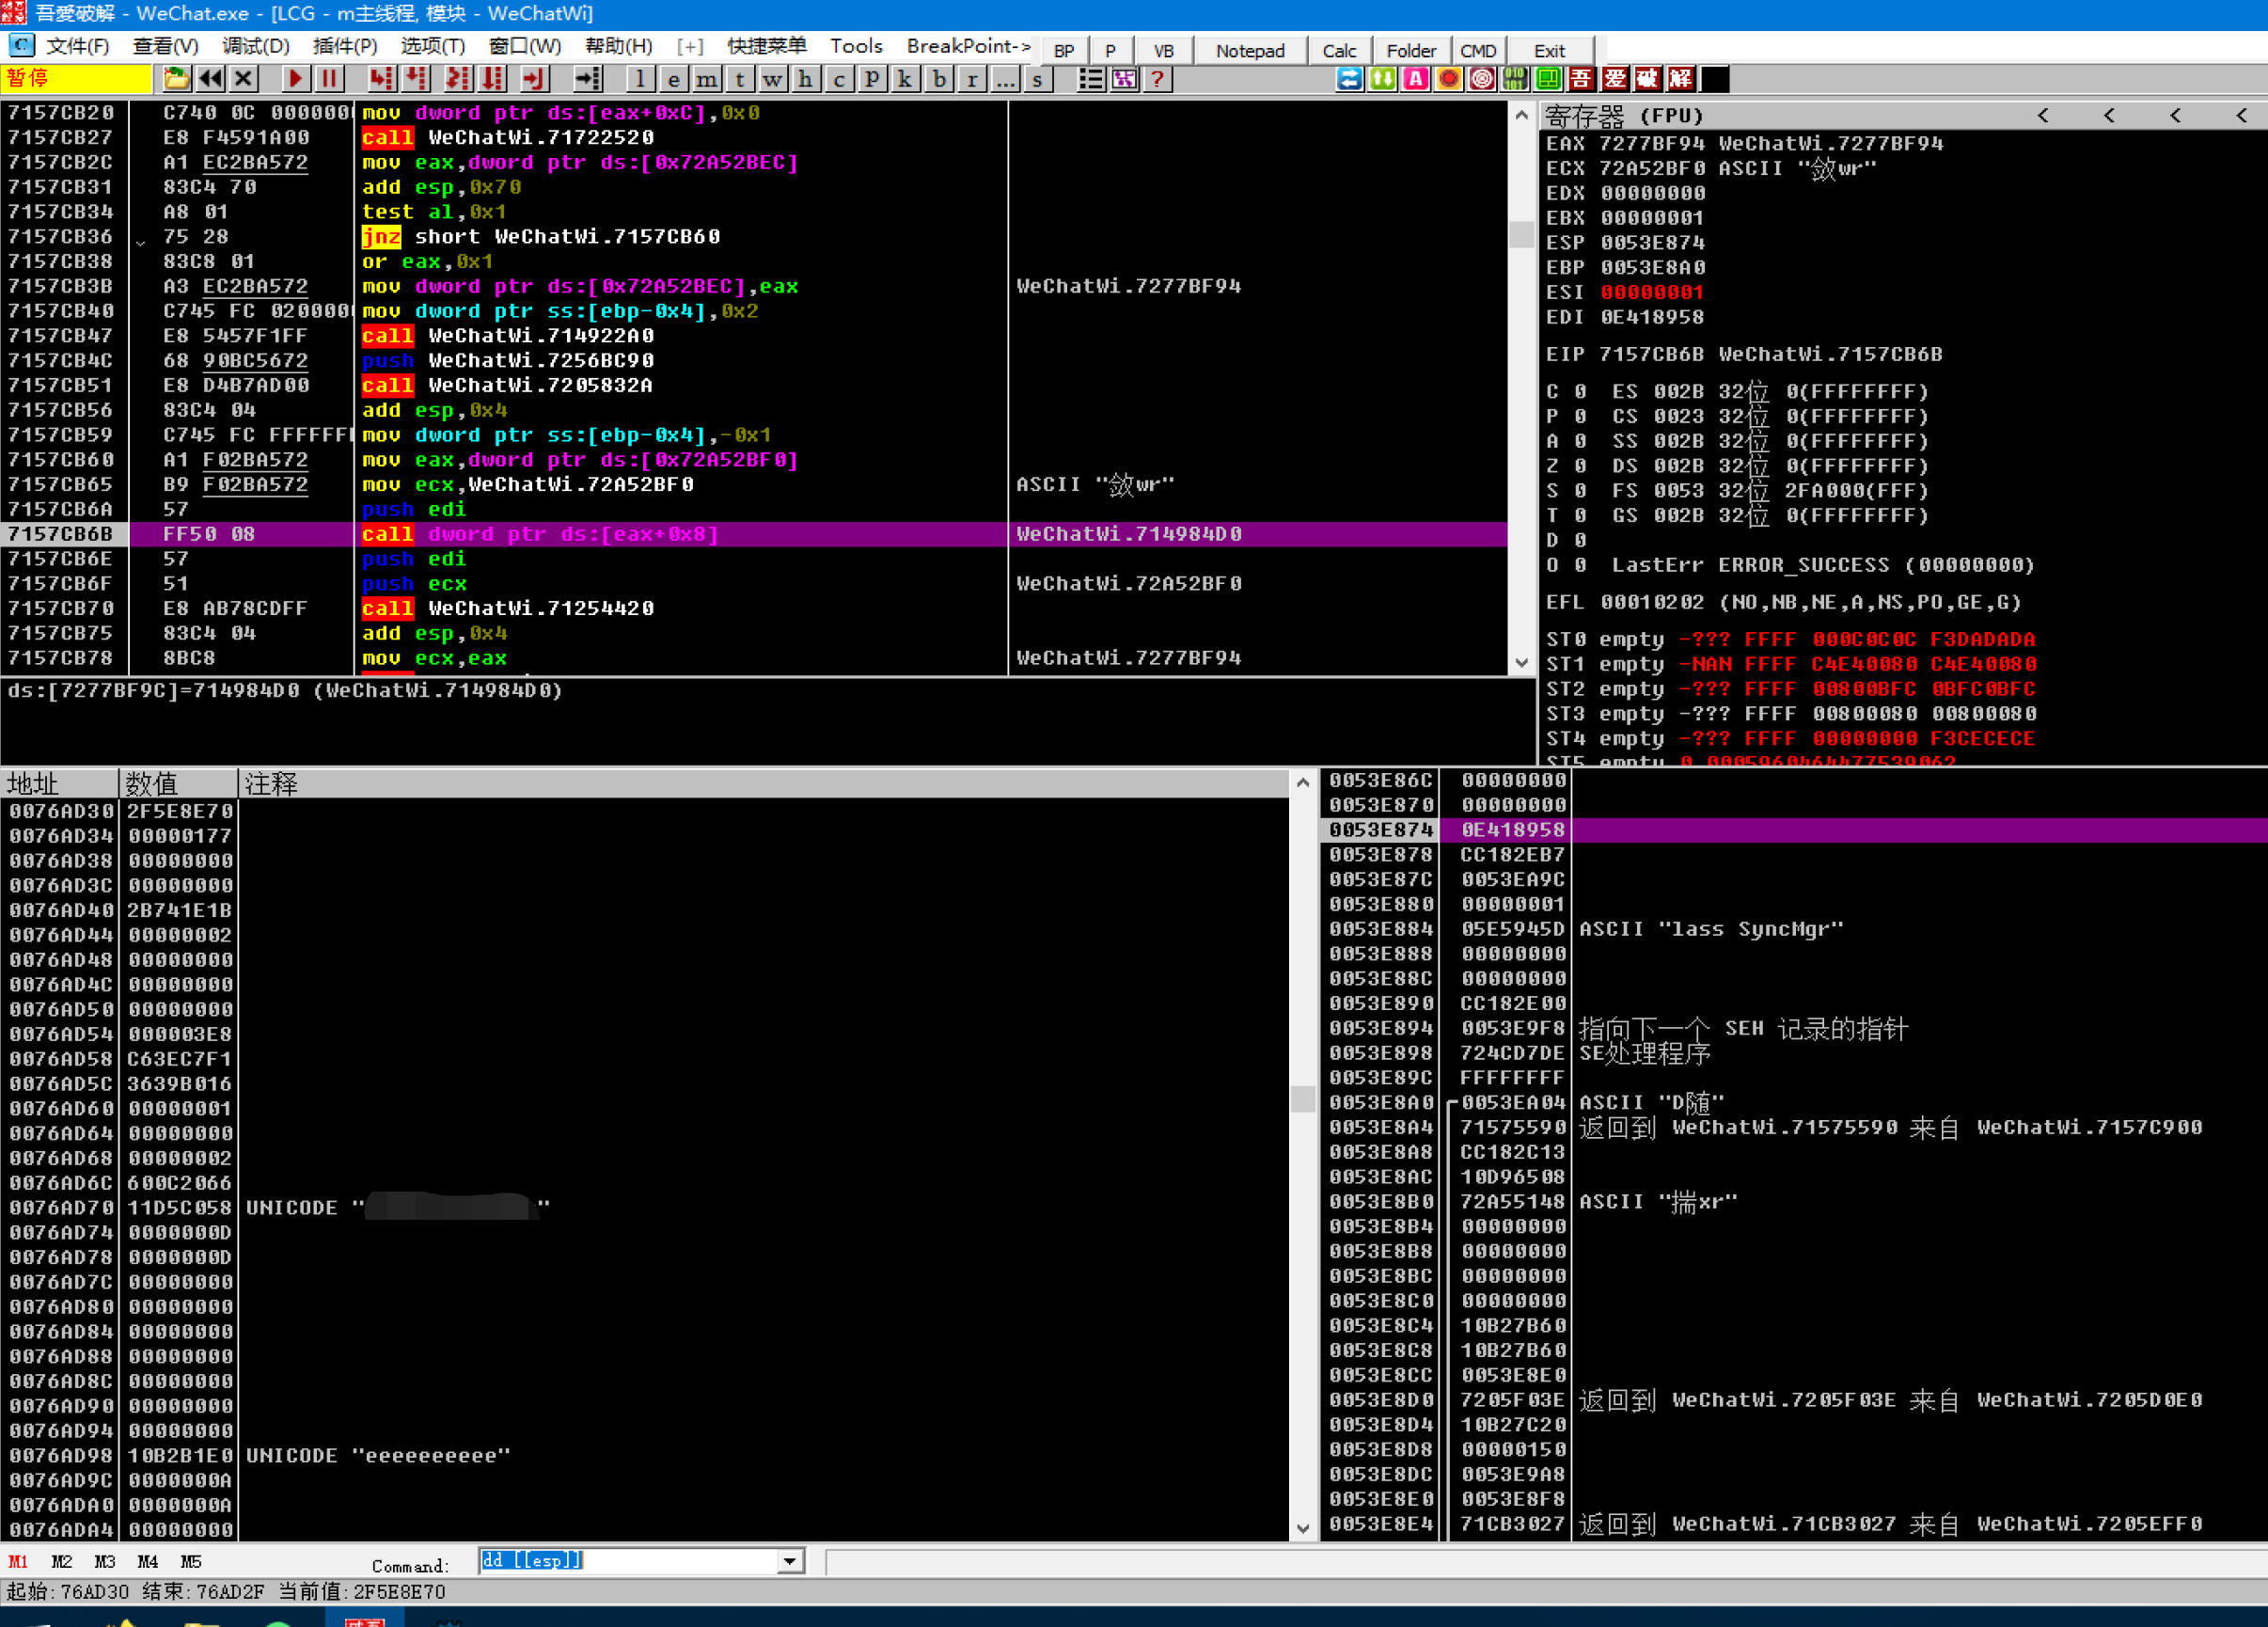The height and width of the screenshot is (1627, 2268).
Task: Open the Windows list via 'w' button
Action: click(773, 79)
